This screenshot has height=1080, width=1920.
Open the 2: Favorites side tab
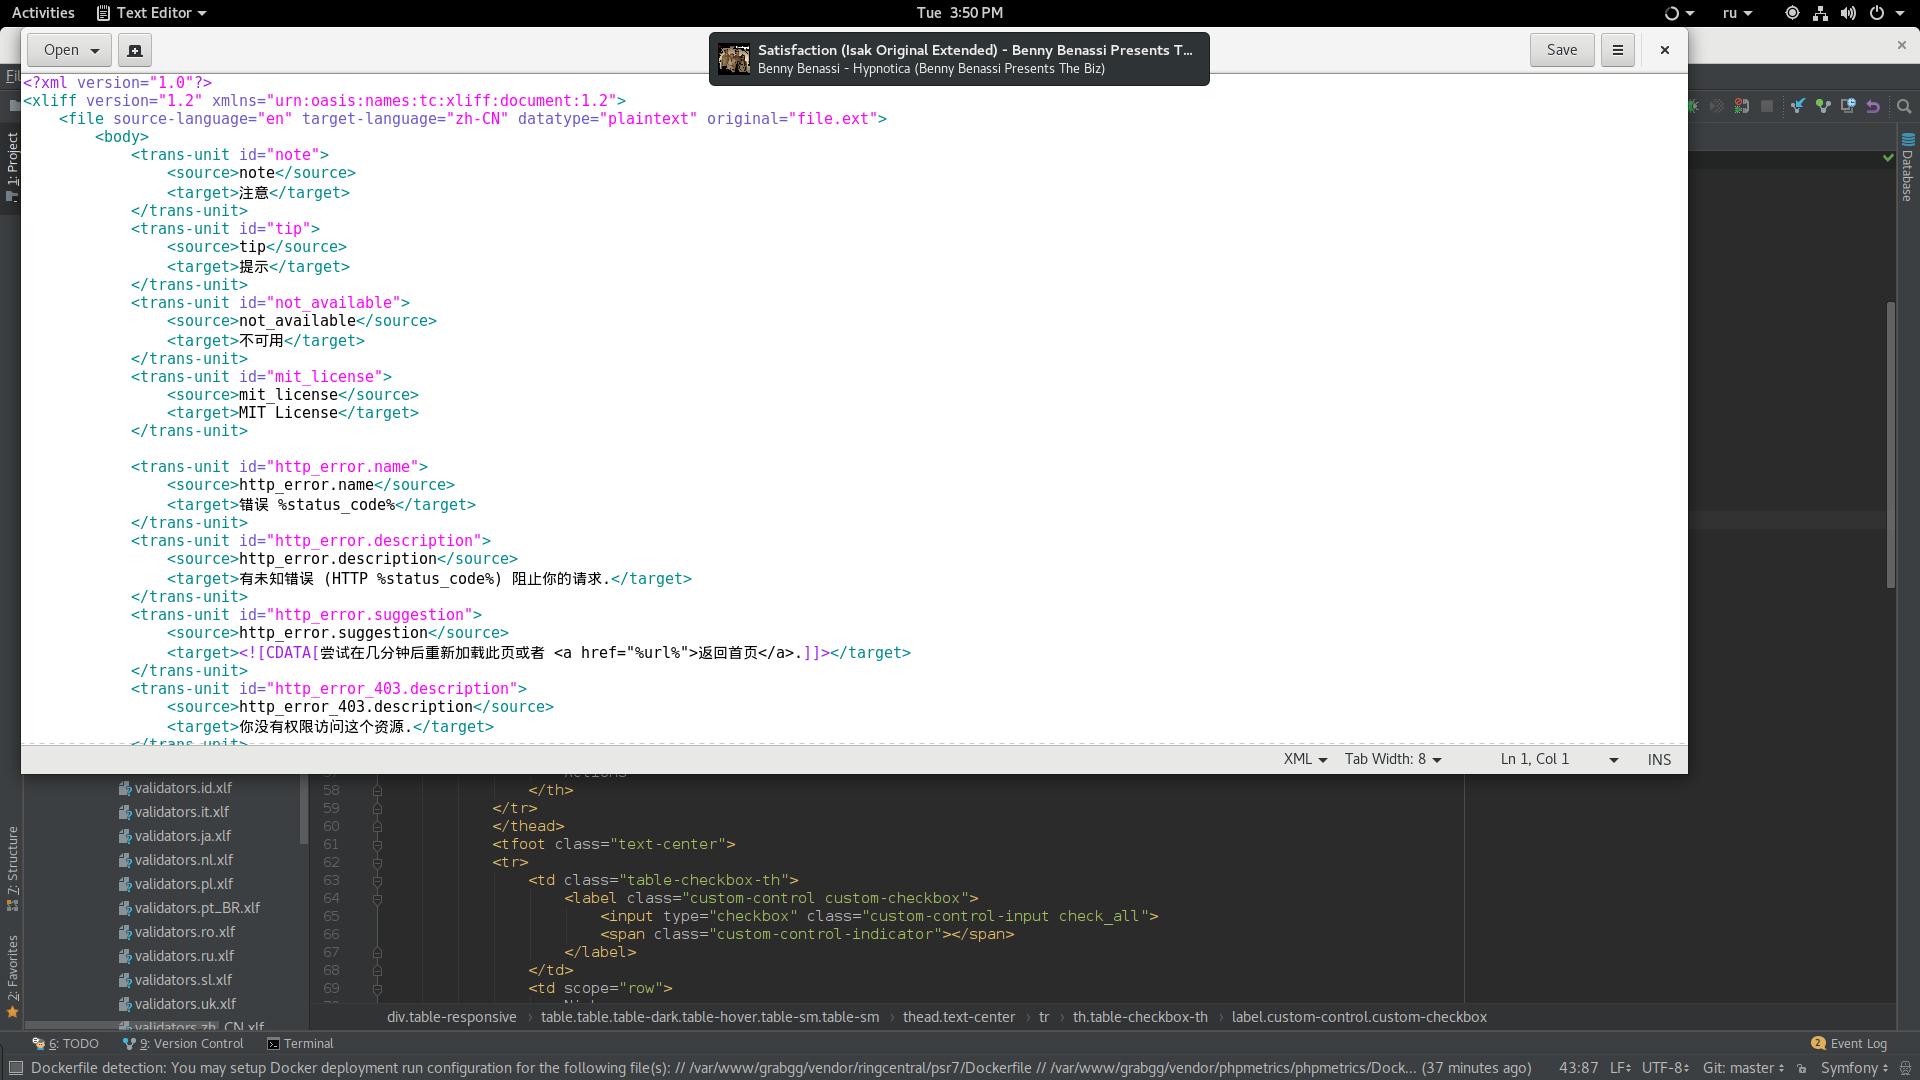(x=12, y=976)
